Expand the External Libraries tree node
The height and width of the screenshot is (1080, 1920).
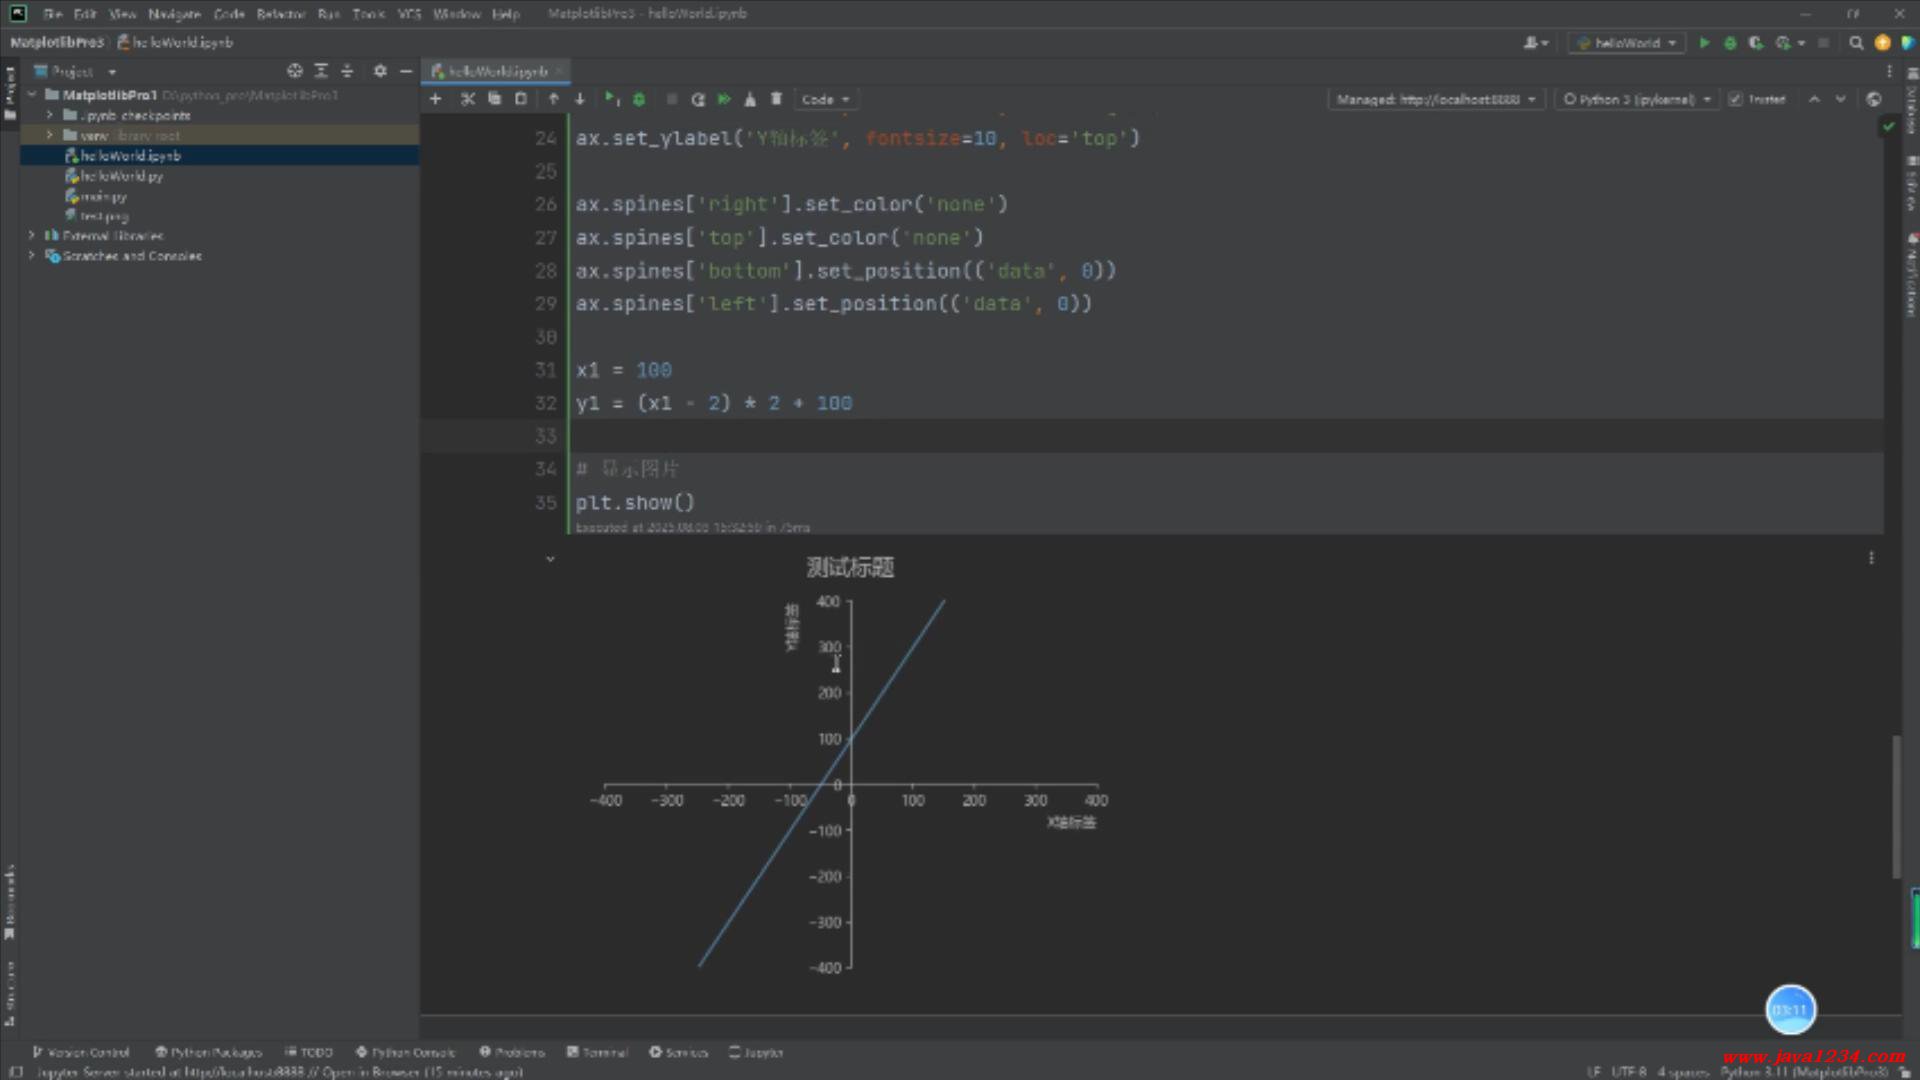click(32, 236)
